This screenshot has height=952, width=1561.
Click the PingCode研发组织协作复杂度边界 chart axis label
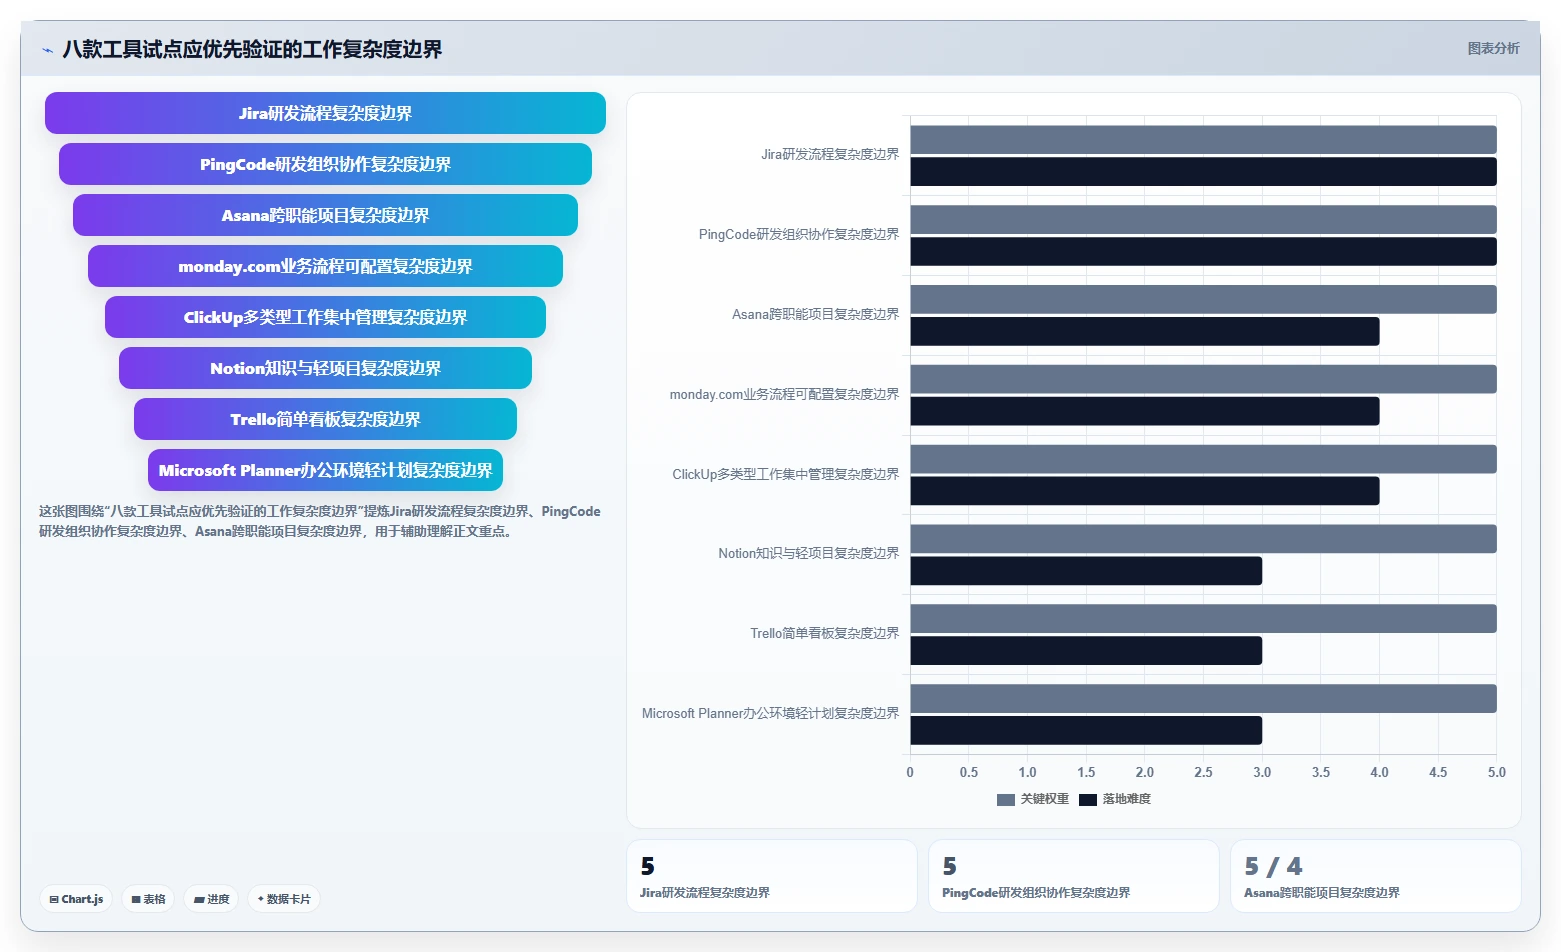pyautogui.click(x=799, y=235)
